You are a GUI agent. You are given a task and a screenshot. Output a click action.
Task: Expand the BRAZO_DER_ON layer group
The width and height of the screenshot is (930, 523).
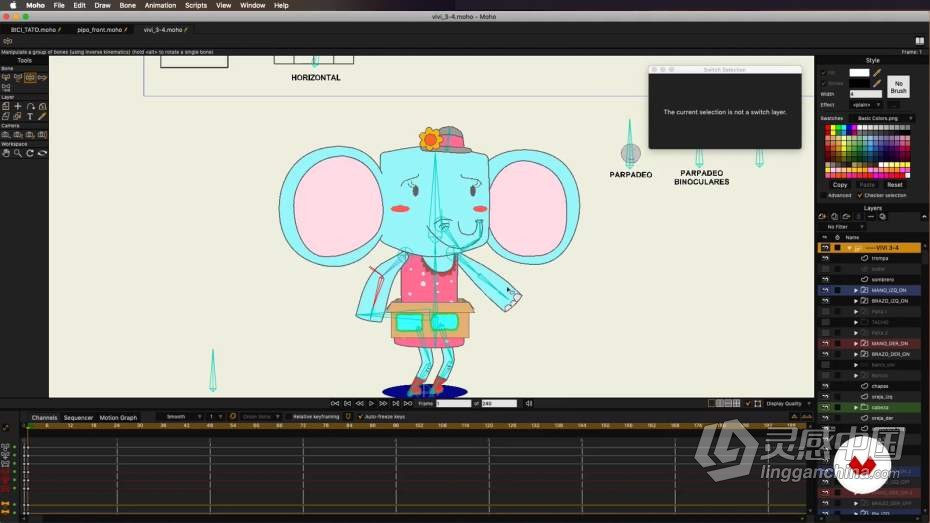[856, 354]
